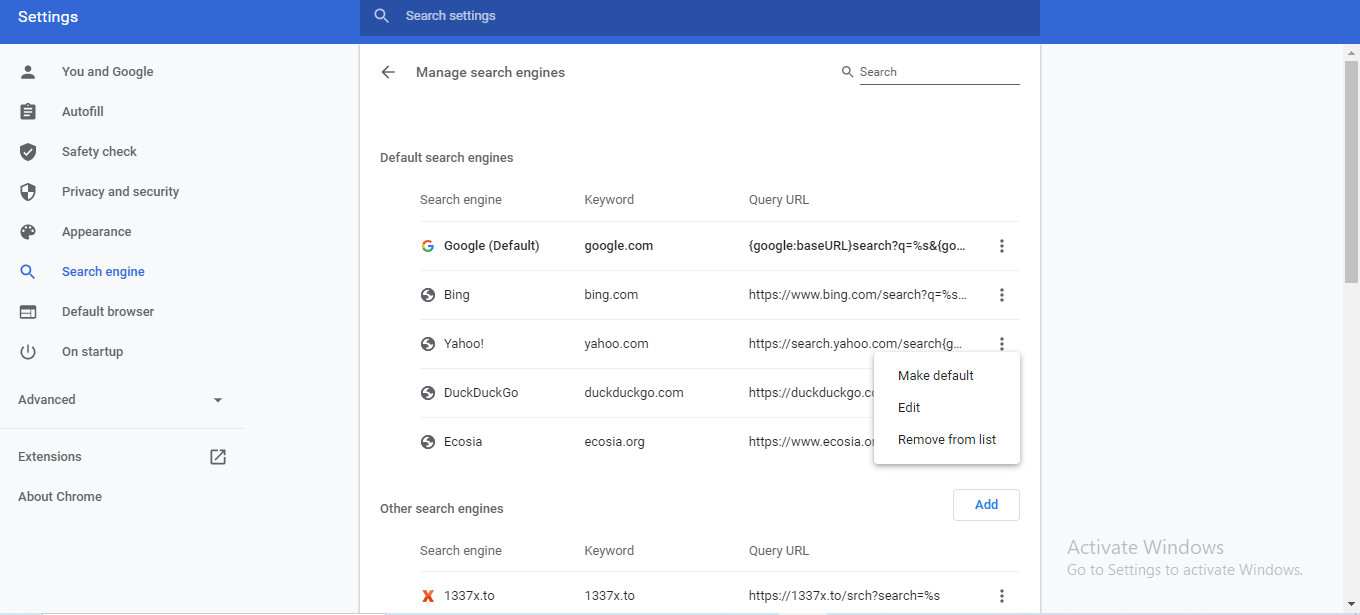Click the globe icon beside Bing

tap(428, 295)
